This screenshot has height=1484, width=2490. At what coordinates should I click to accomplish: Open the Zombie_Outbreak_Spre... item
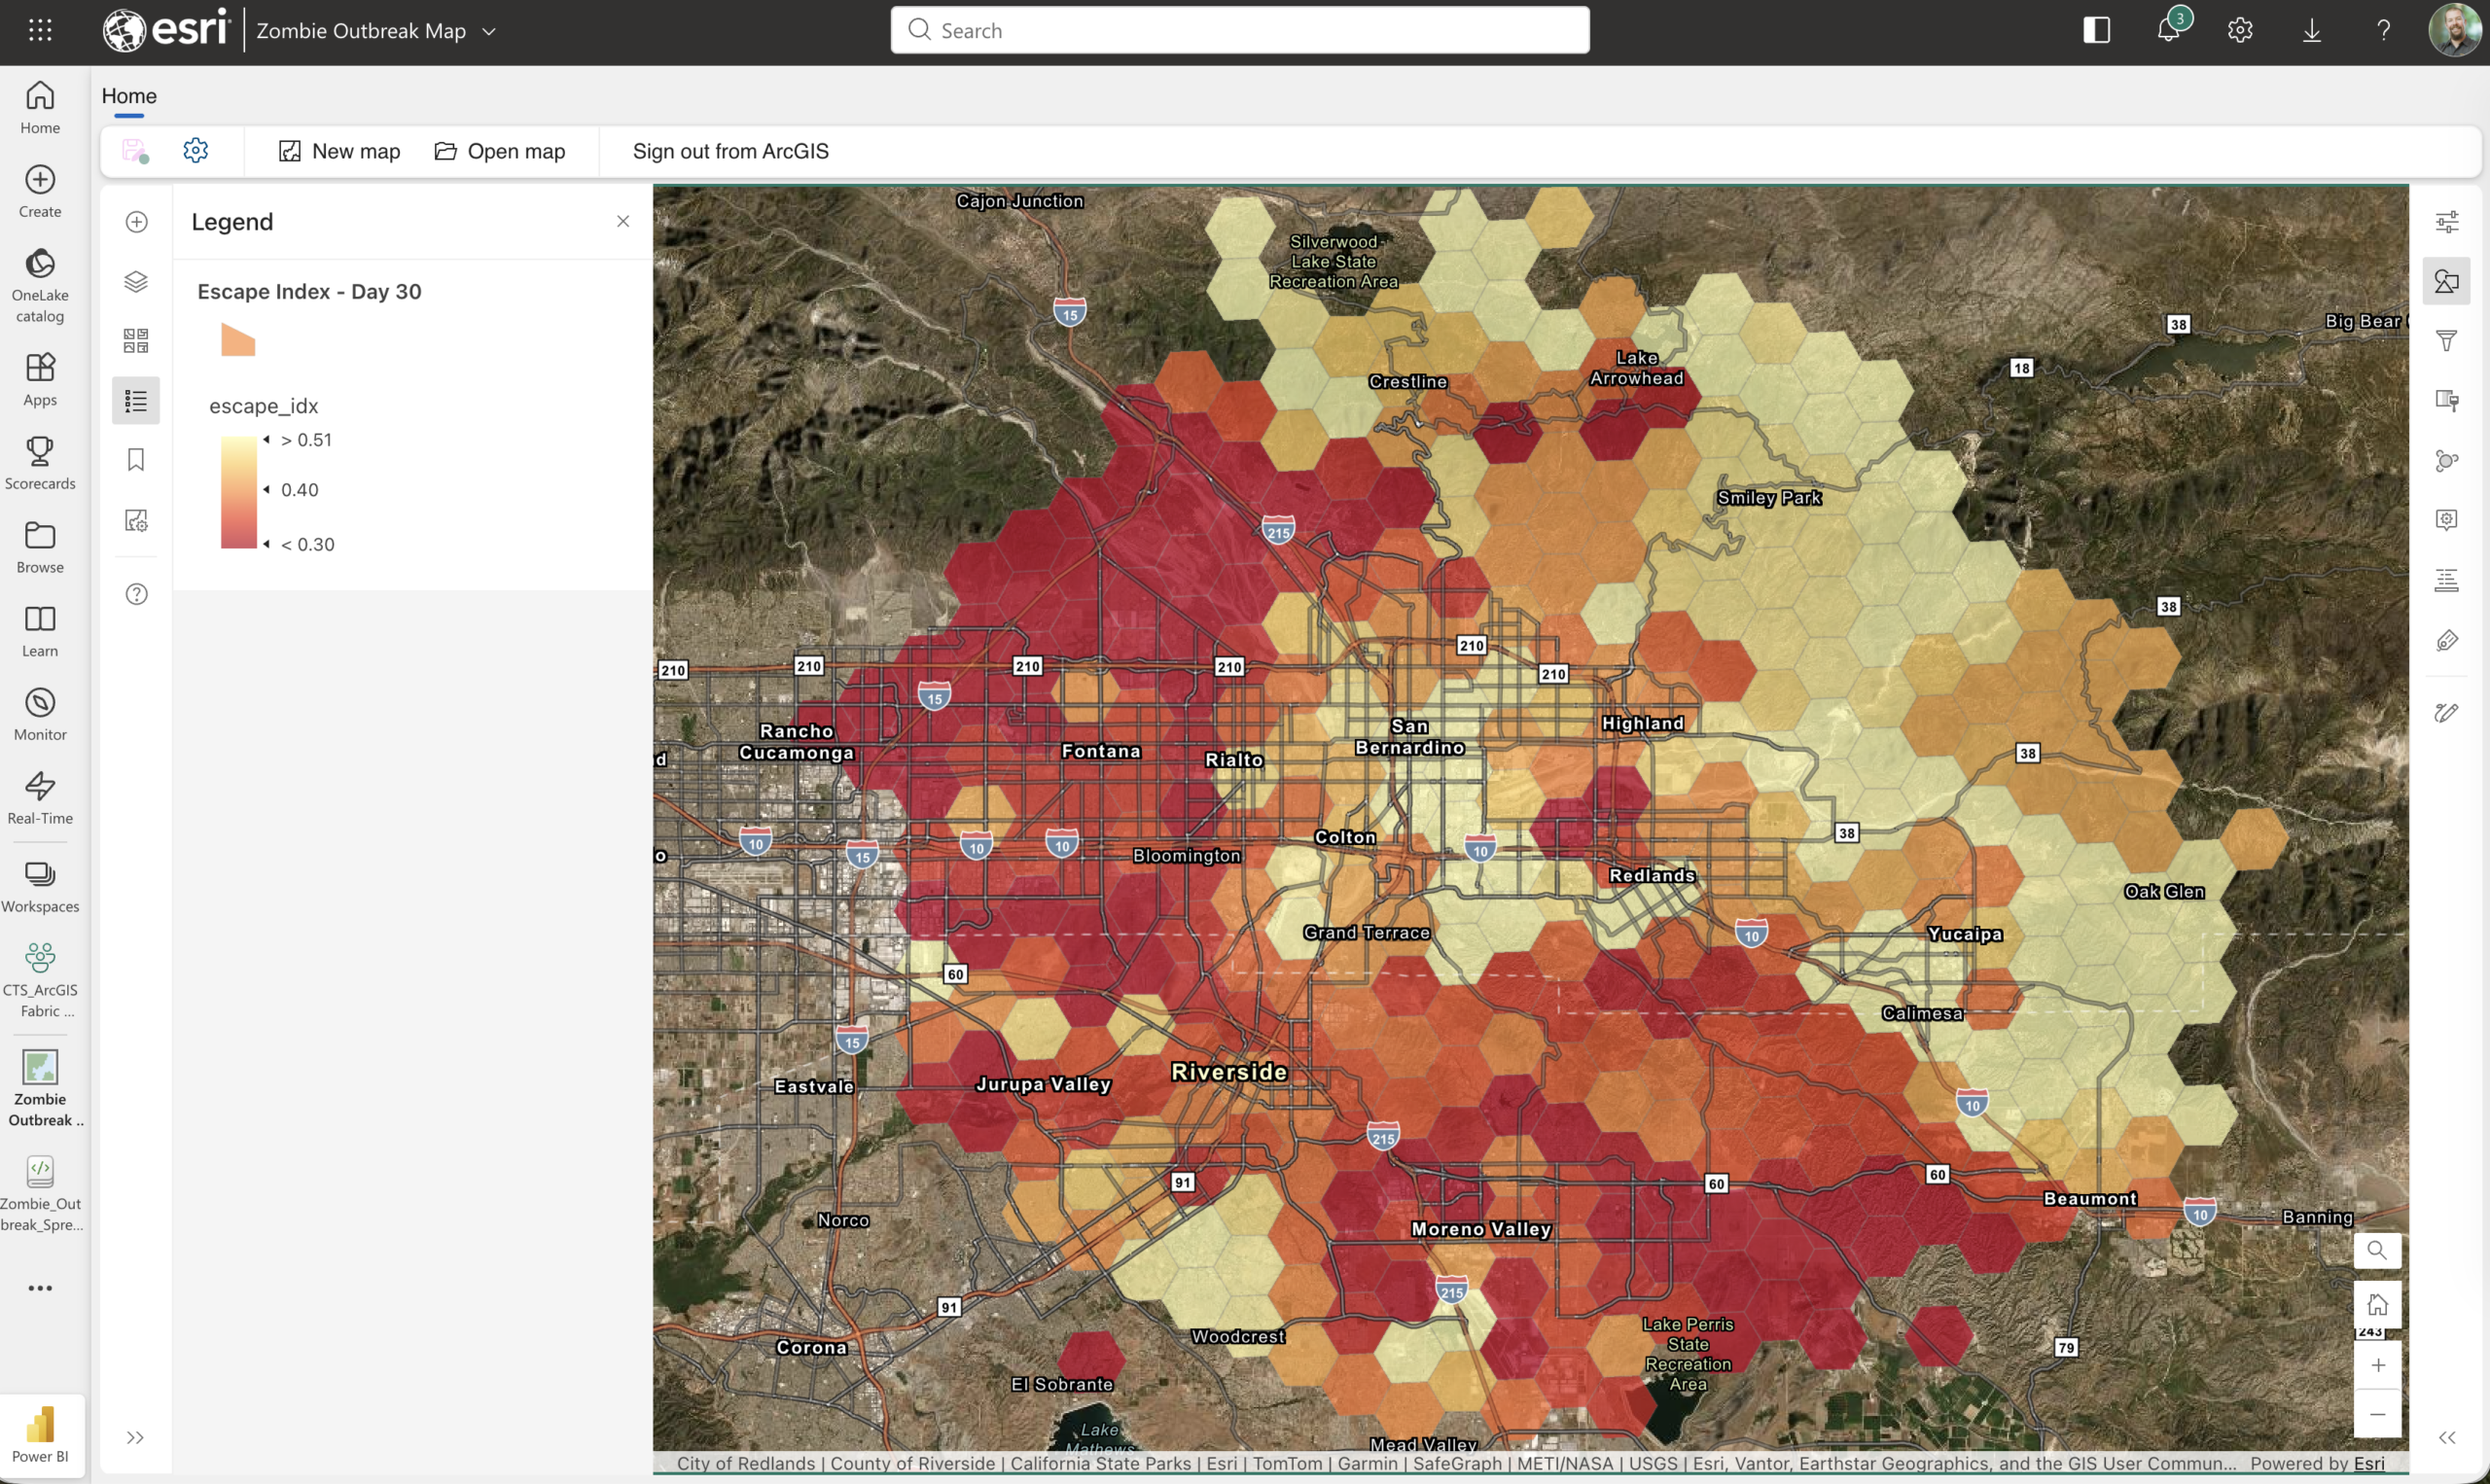point(40,1194)
